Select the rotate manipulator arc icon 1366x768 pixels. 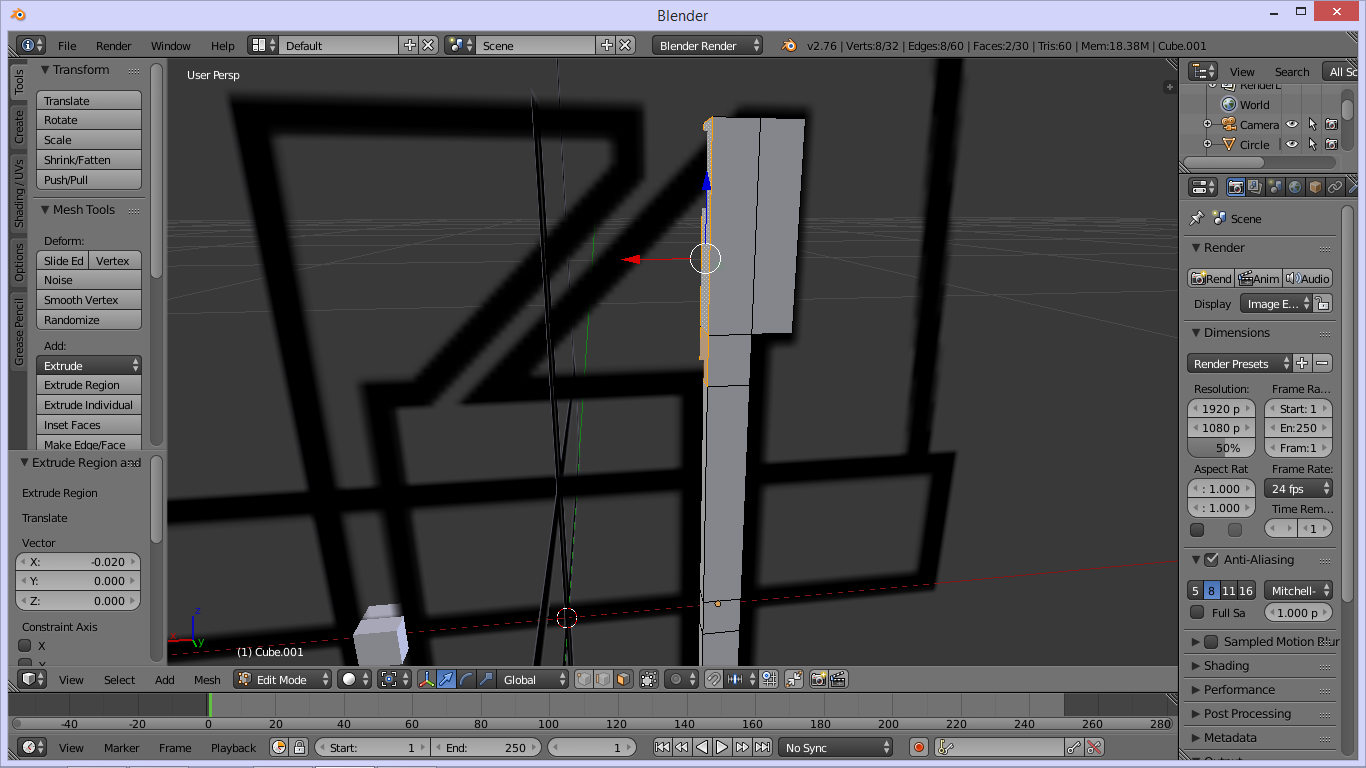(x=466, y=679)
